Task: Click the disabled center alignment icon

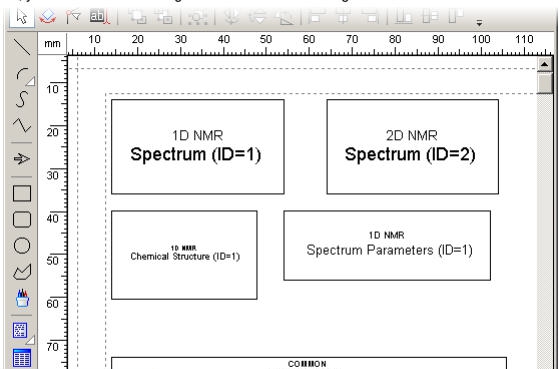Action: pyautogui.click(x=343, y=16)
